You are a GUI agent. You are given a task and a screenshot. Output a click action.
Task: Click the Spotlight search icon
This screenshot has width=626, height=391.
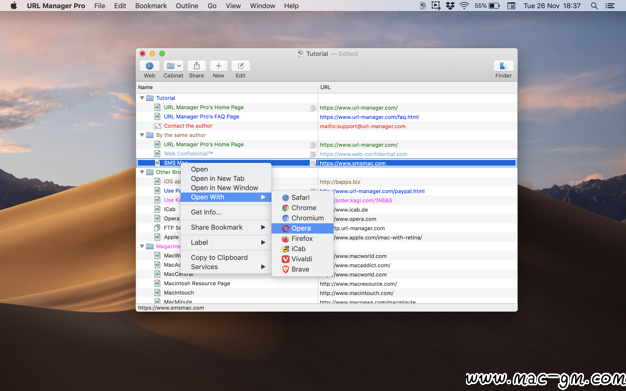[x=594, y=6]
